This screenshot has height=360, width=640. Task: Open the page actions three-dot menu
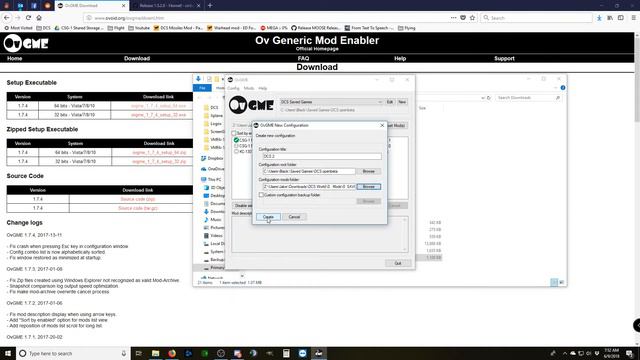(x=453, y=18)
